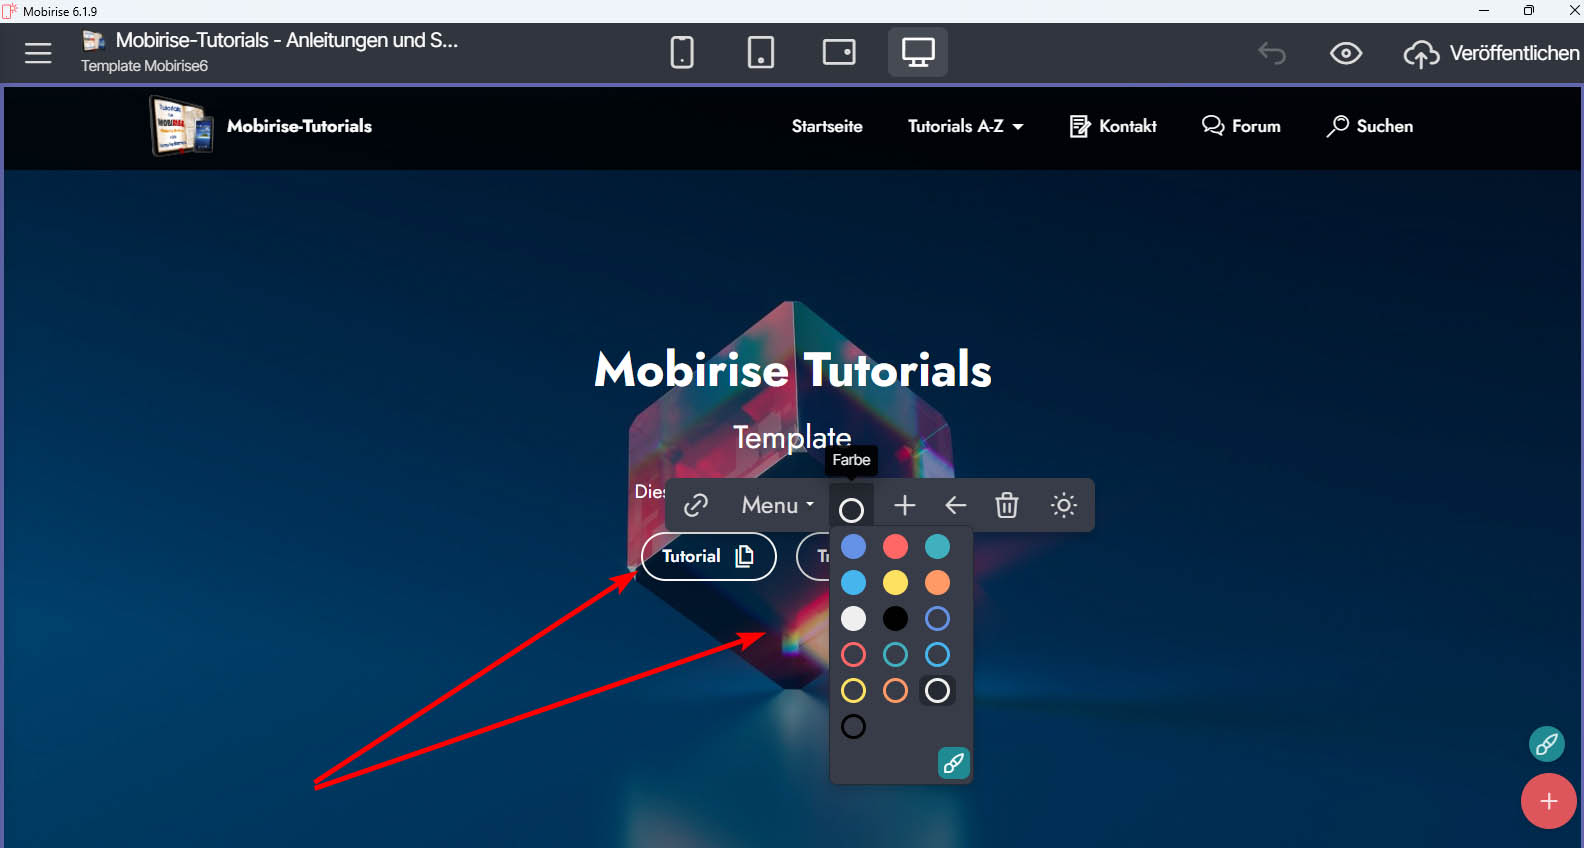Viewport: 1584px width, 848px height.
Task: Open the Suchen search menu item
Action: pos(1370,126)
